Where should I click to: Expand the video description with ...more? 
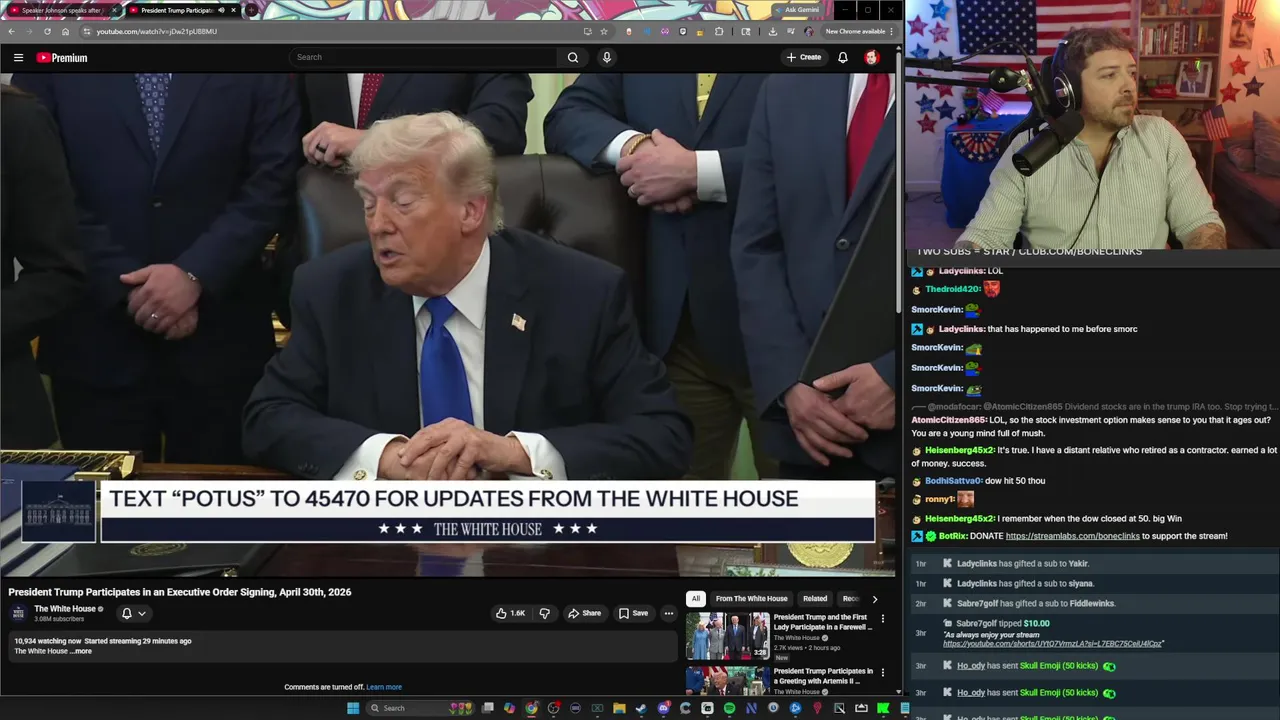81,651
